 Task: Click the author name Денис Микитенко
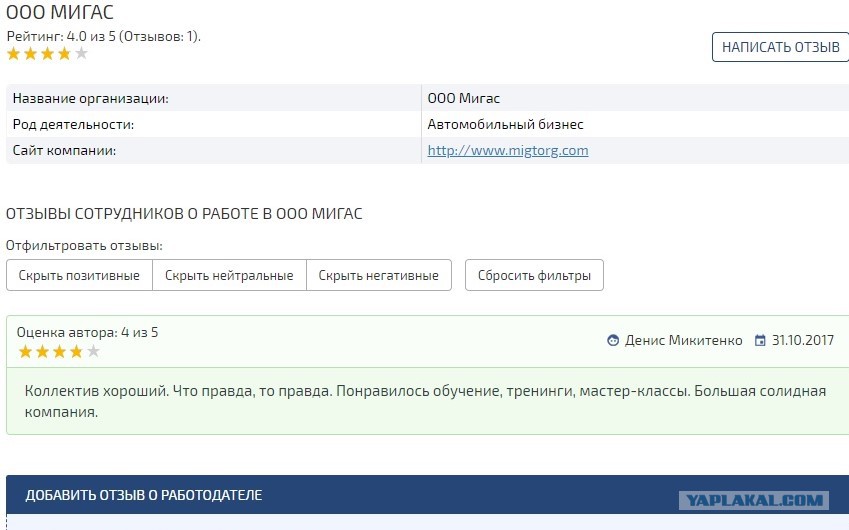coord(683,341)
